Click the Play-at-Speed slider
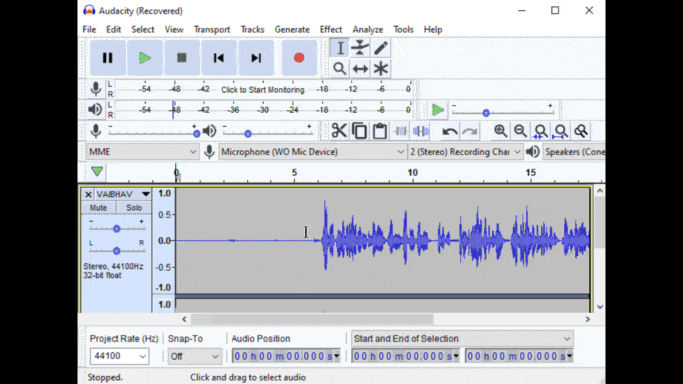This screenshot has width=683, height=384. tap(503, 112)
